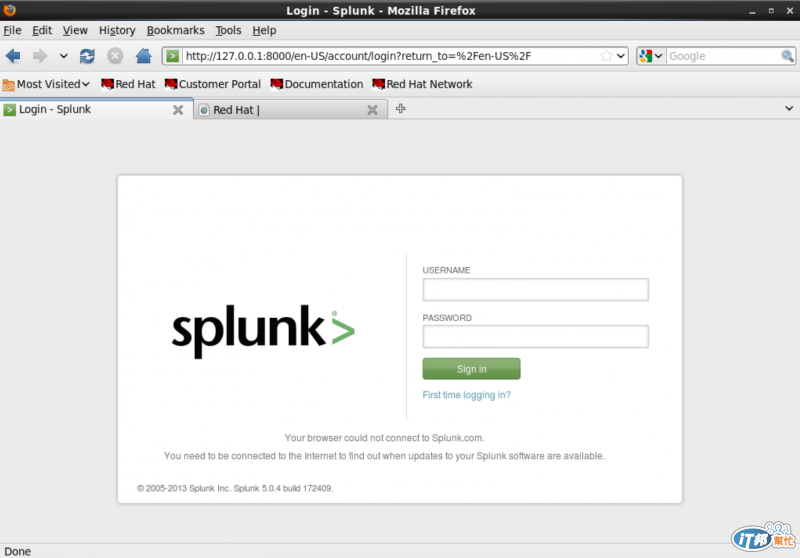Open the recent pages history dropdown arrow
The height and width of the screenshot is (558, 800).
pos(63,56)
